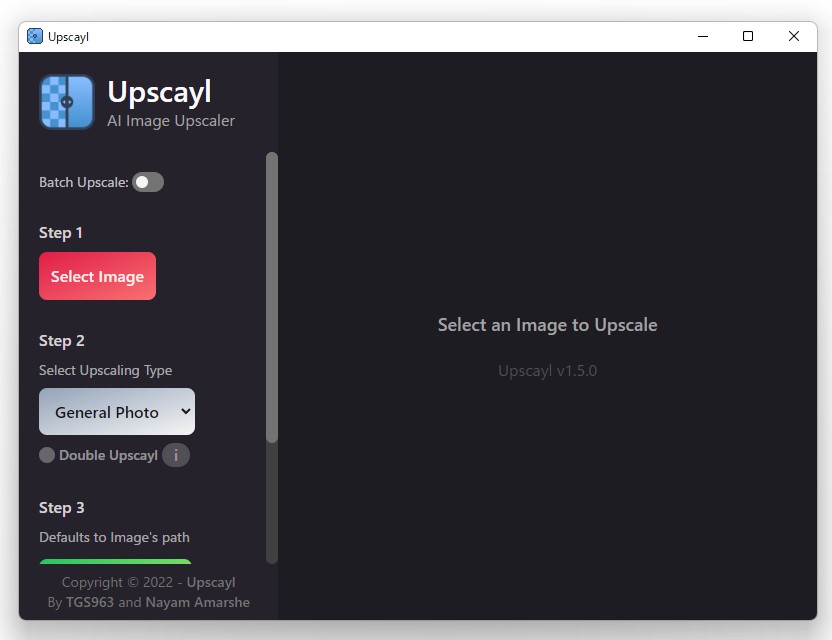The width and height of the screenshot is (832, 640).
Task: Minimize the Upscayl window
Action: point(702,36)
